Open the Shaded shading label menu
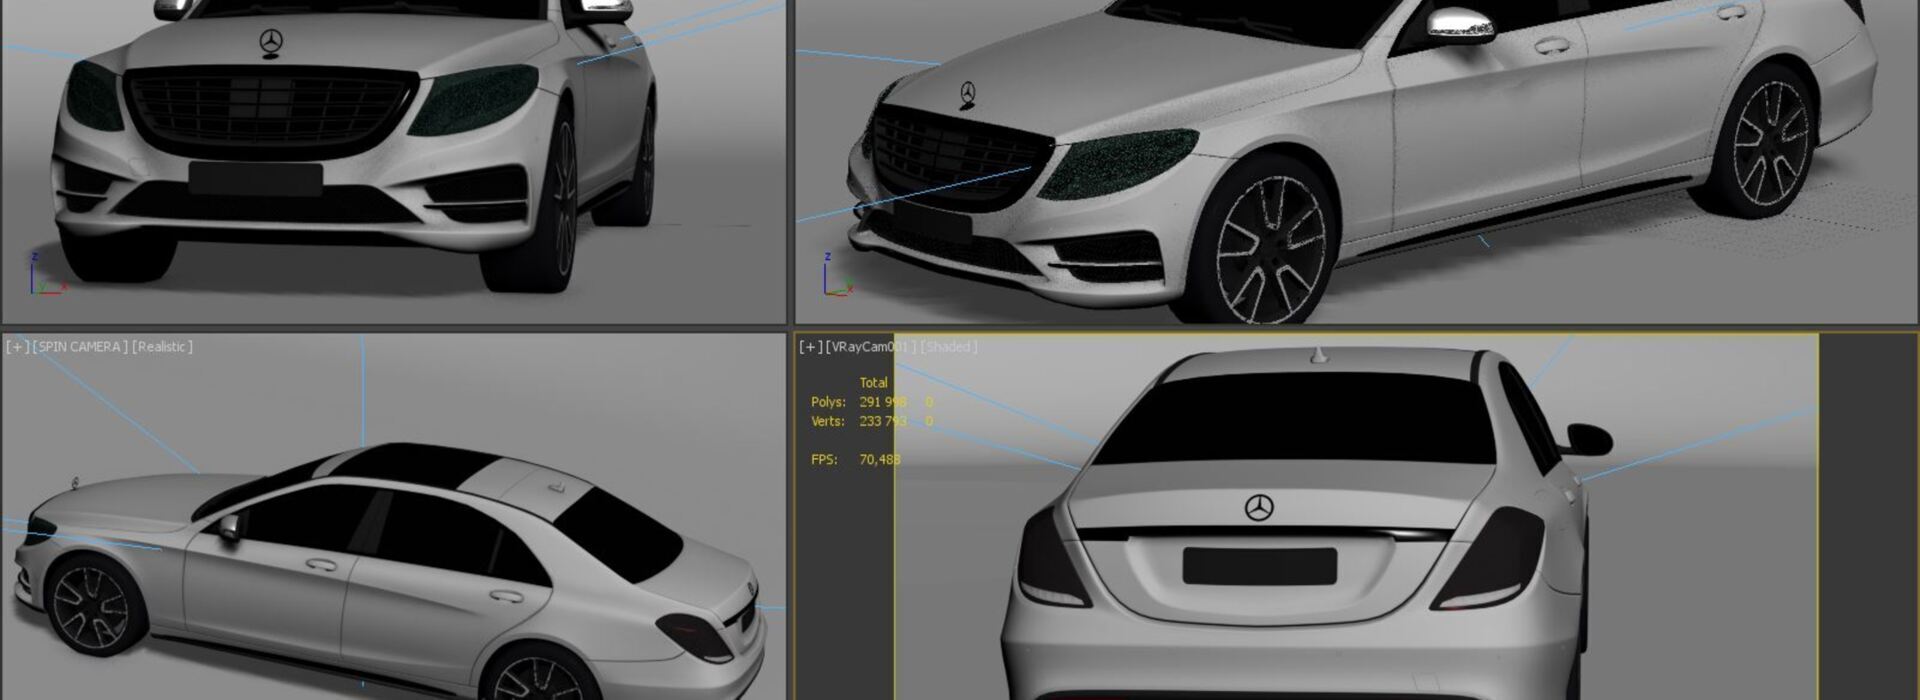This screenshot has height=700, width=1920. 948,347
